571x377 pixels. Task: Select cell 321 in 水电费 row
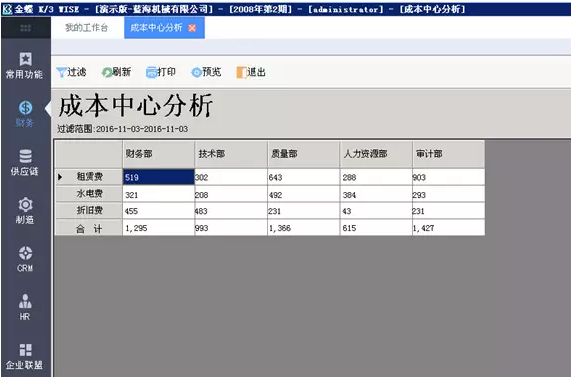[158, 194]
